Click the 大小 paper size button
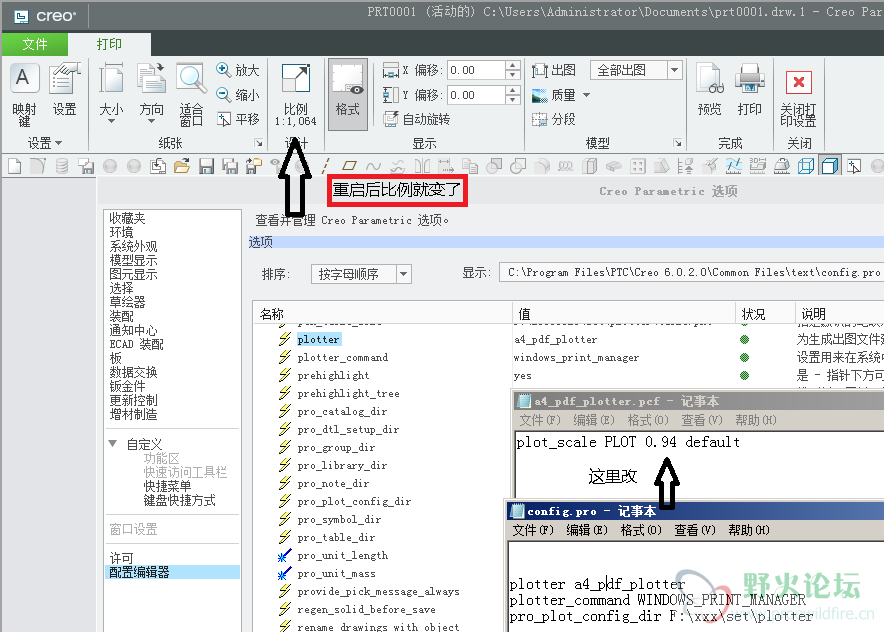Viewport: 884px width, 632px height. tap(111, 94)
